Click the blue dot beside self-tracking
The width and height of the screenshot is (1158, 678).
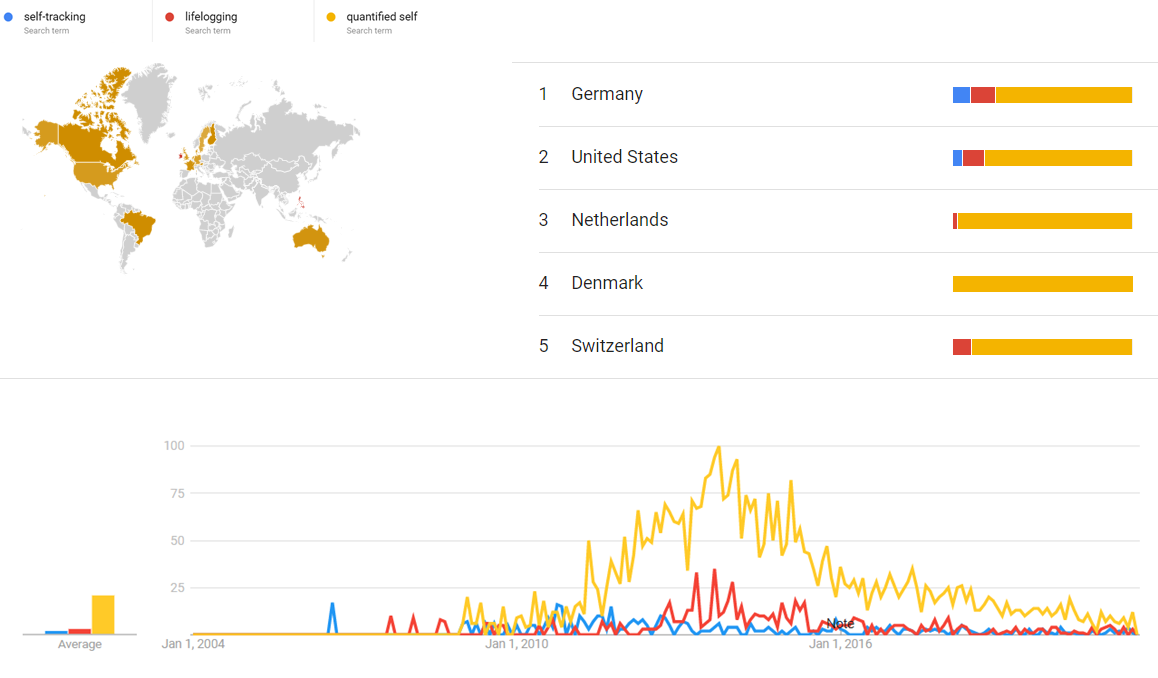click(x=8, y=17)
